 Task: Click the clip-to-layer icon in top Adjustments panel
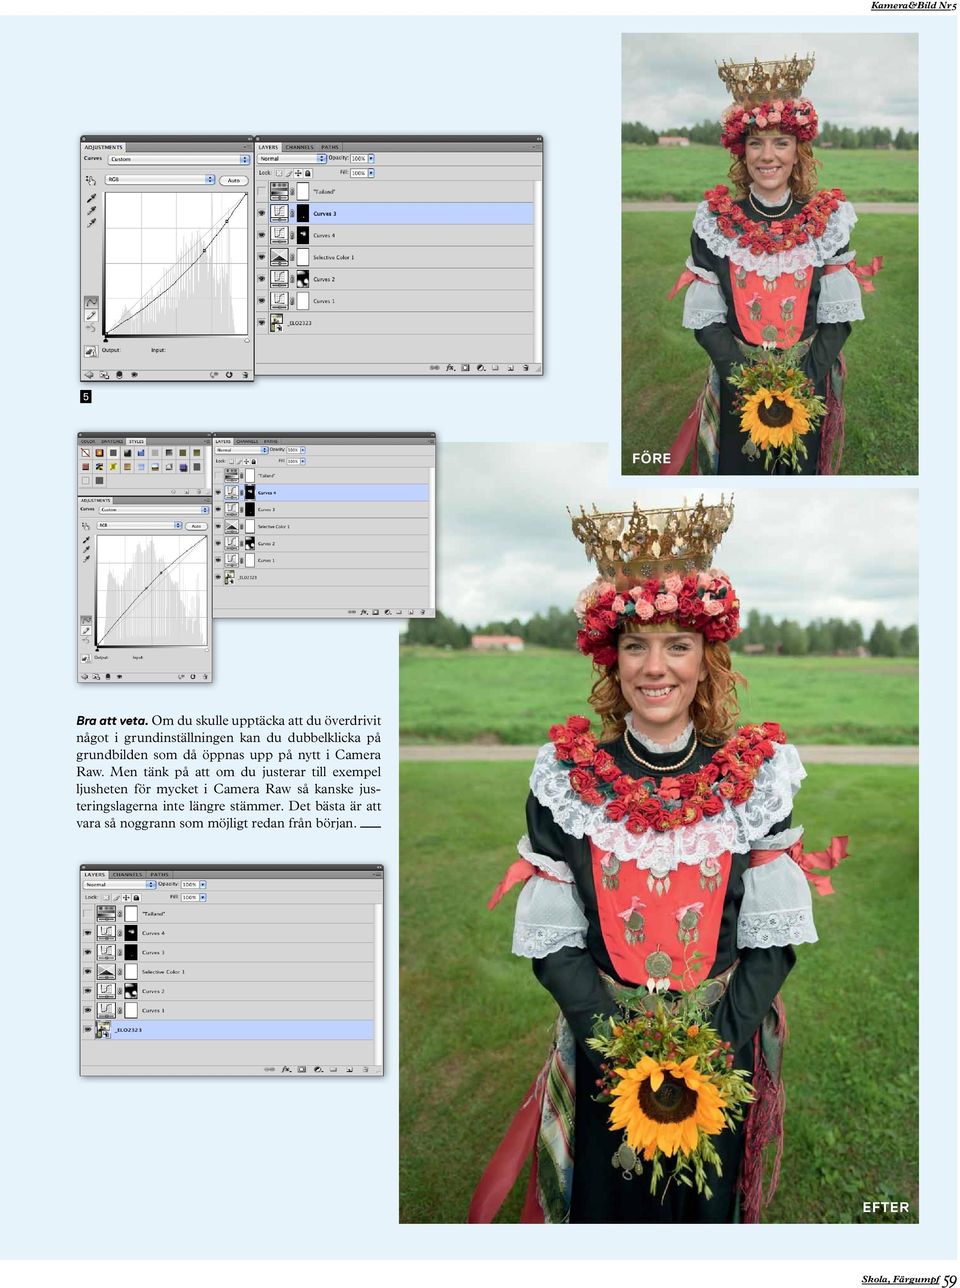119,375
